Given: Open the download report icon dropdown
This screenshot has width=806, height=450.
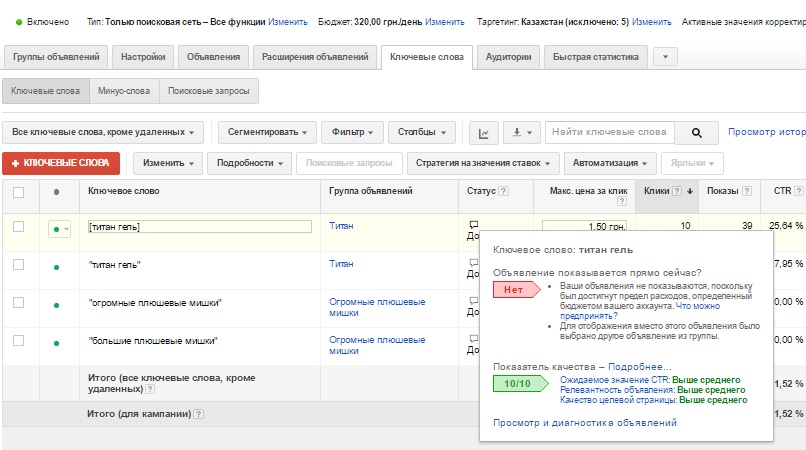Looking at the screenshot, I should click(522, 133).
